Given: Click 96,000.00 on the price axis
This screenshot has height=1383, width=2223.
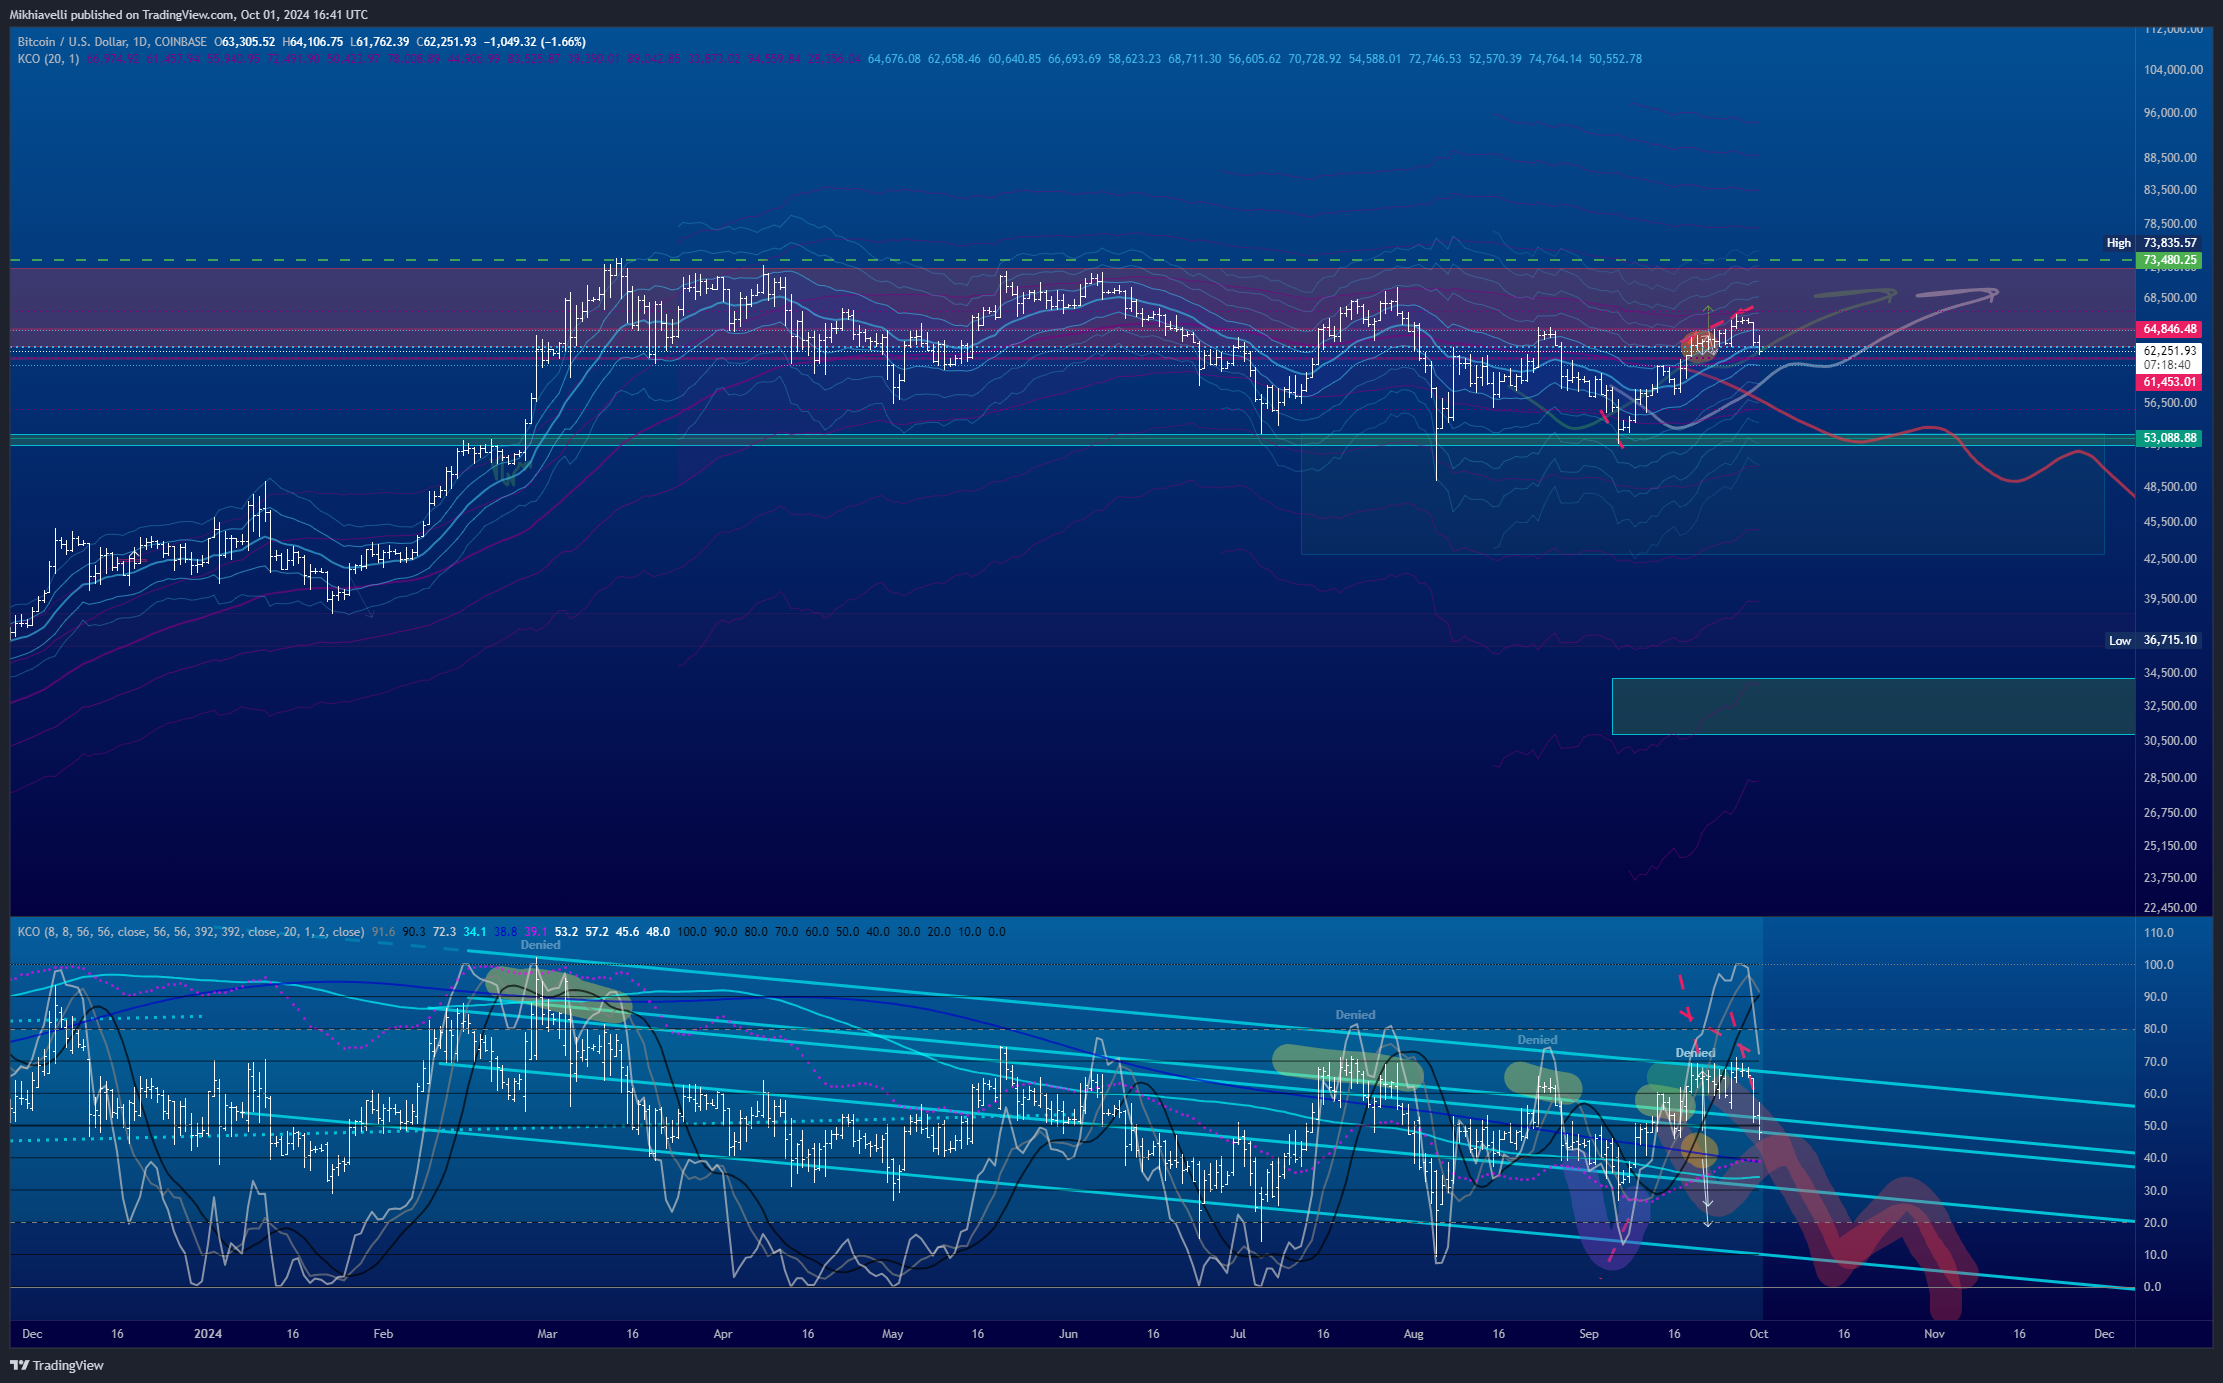Looking at the screenshot, I should tap(2170, 113).
